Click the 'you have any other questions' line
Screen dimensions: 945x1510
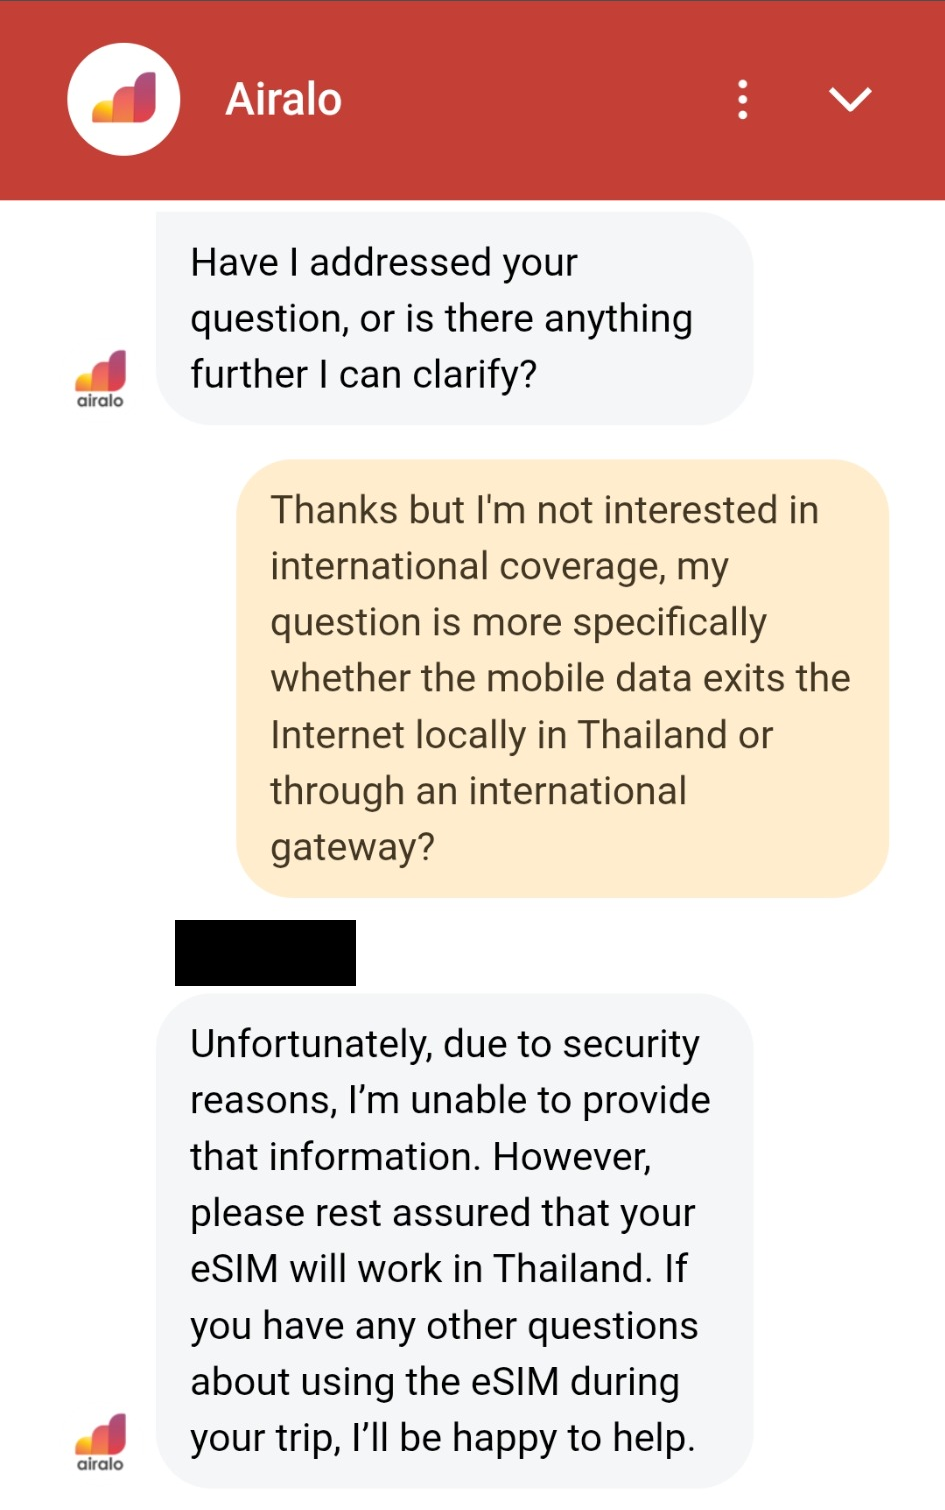(445, 1325)
